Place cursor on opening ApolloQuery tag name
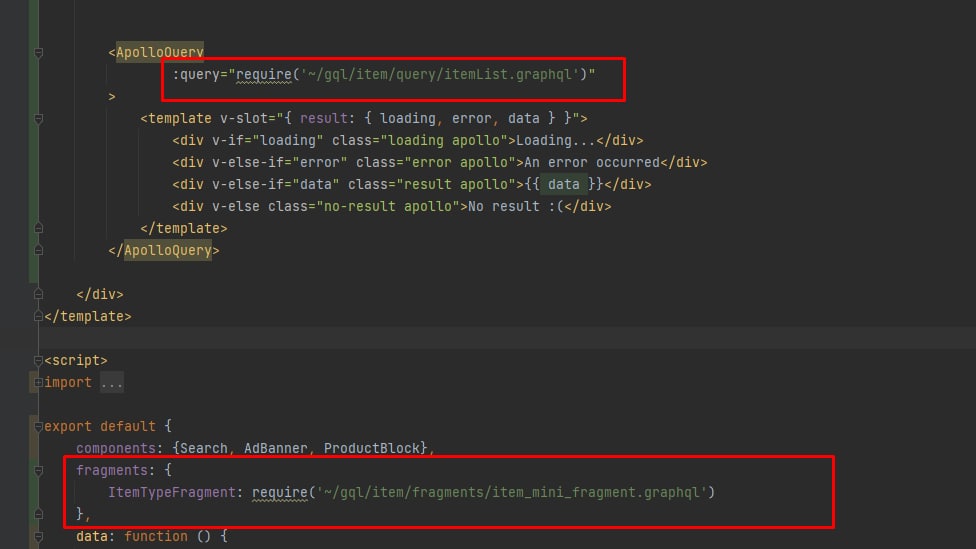 [x=160, y=52]
